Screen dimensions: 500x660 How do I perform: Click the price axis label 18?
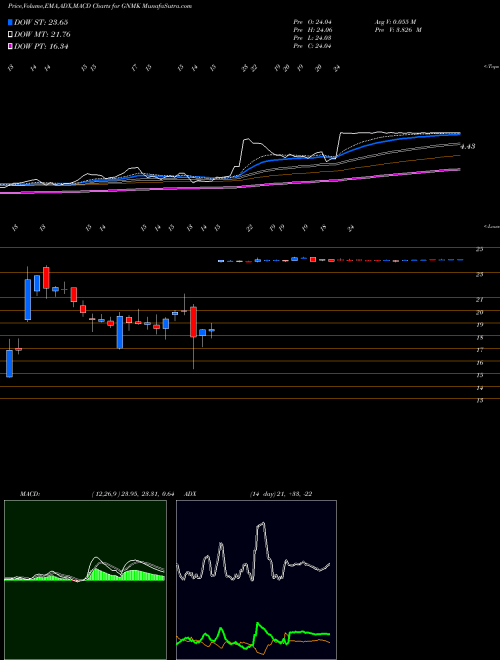coord(479,338)
